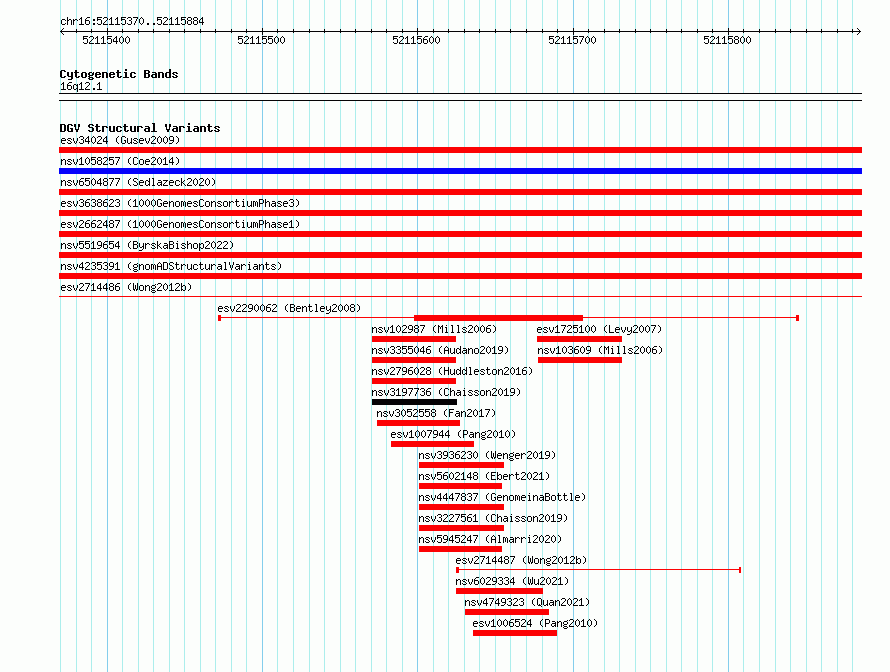Screen dimensions: 890x672
Task: Click esv1006524 (Pang2010) variant label
Action: coord(535,623)
